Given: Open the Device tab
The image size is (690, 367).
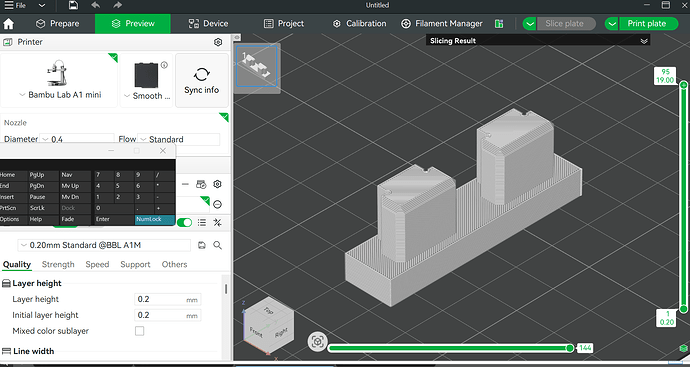Looking at the screenshot, I should (x=208, y=24).
